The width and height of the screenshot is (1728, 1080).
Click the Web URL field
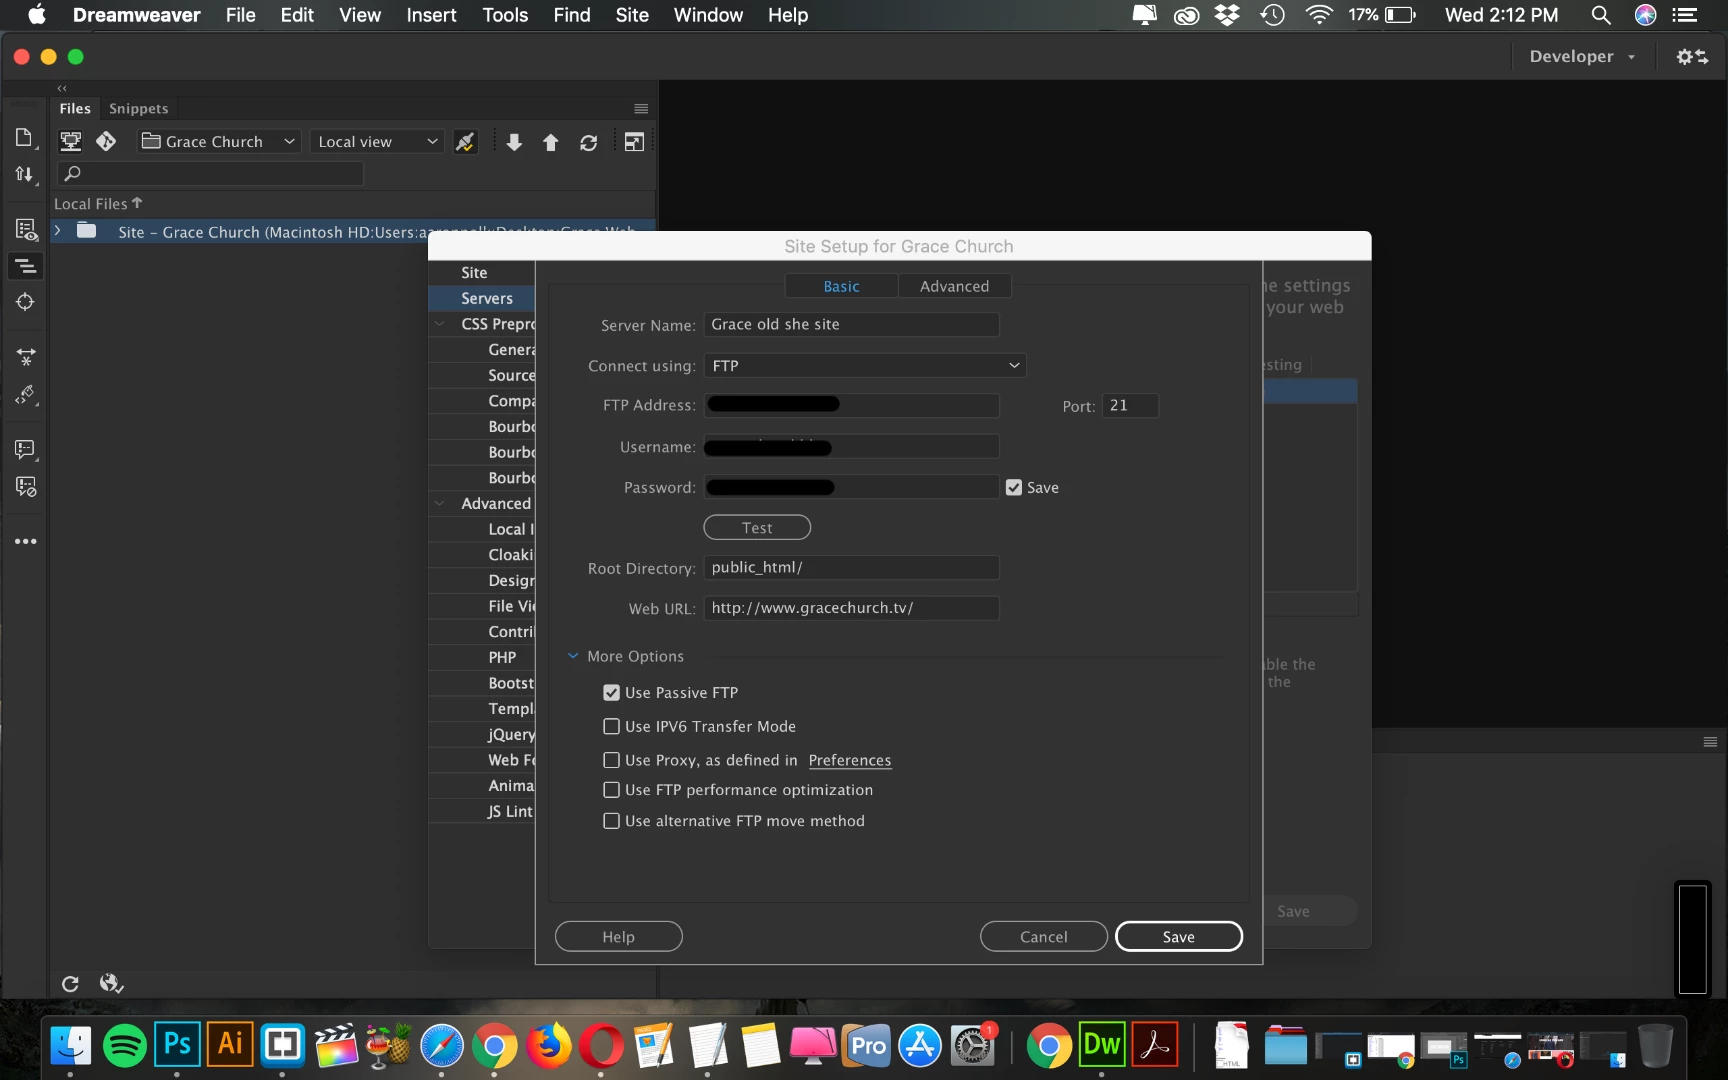851,608
